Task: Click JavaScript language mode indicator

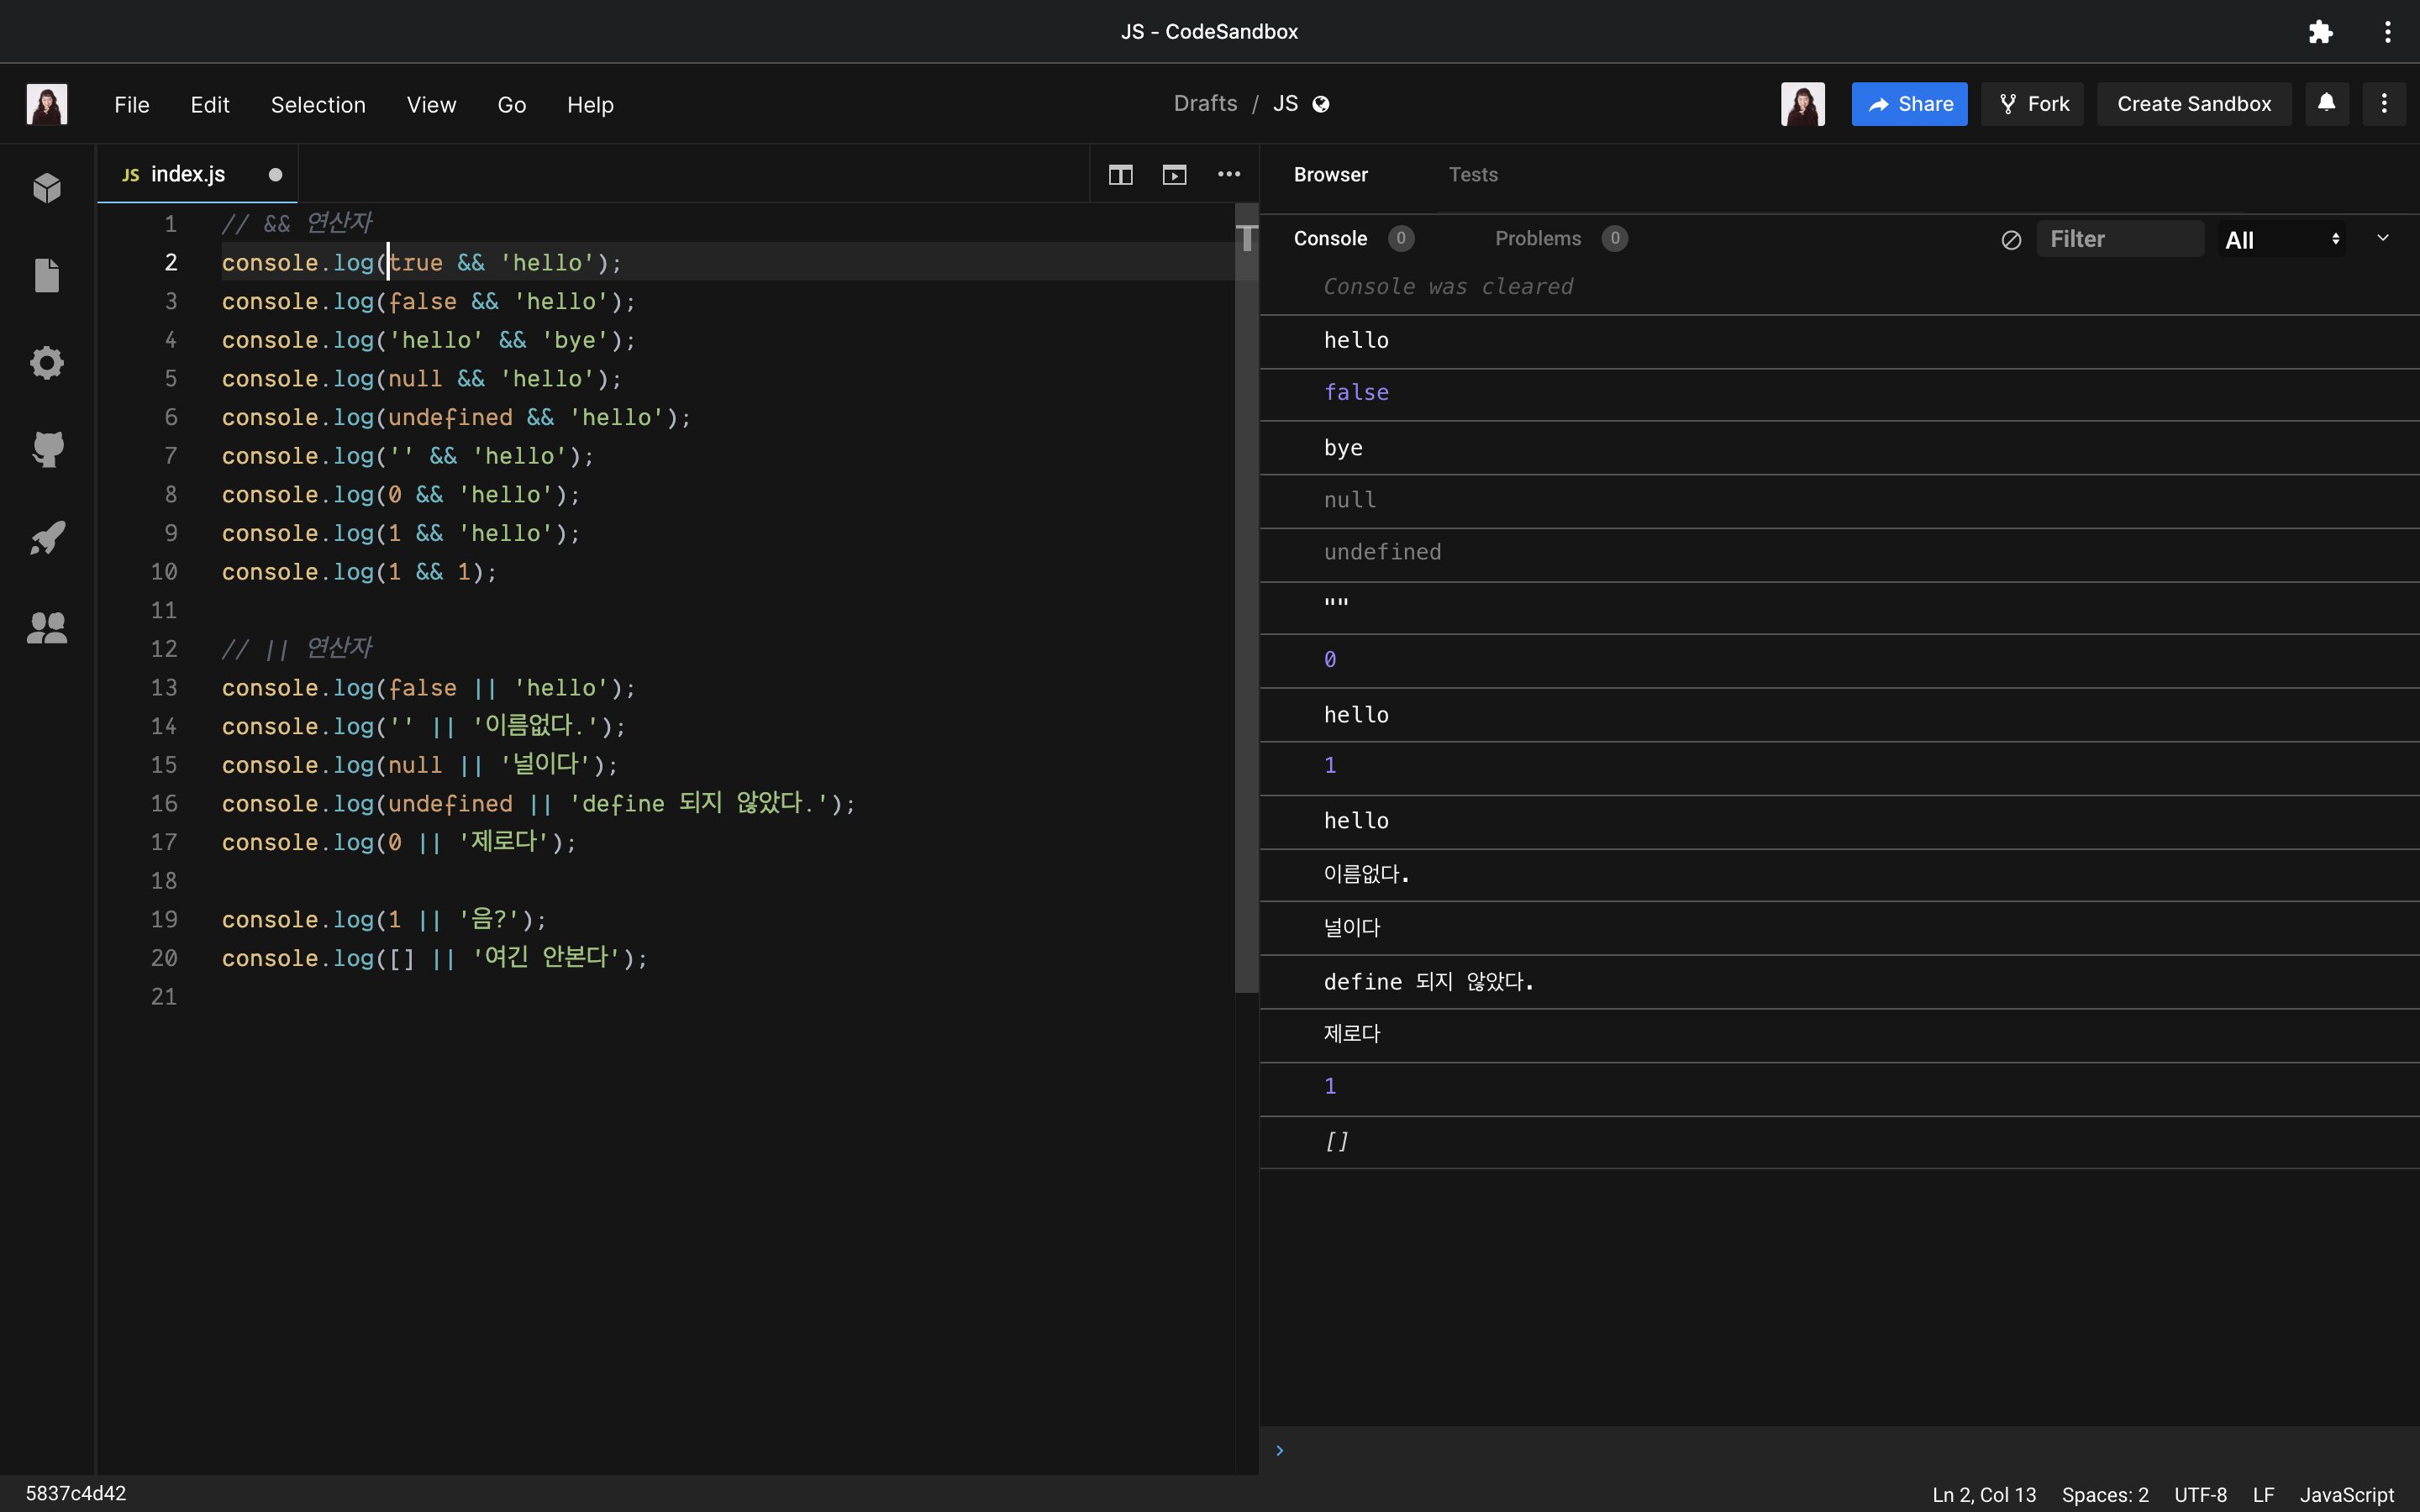Action: (2347, 1495)
